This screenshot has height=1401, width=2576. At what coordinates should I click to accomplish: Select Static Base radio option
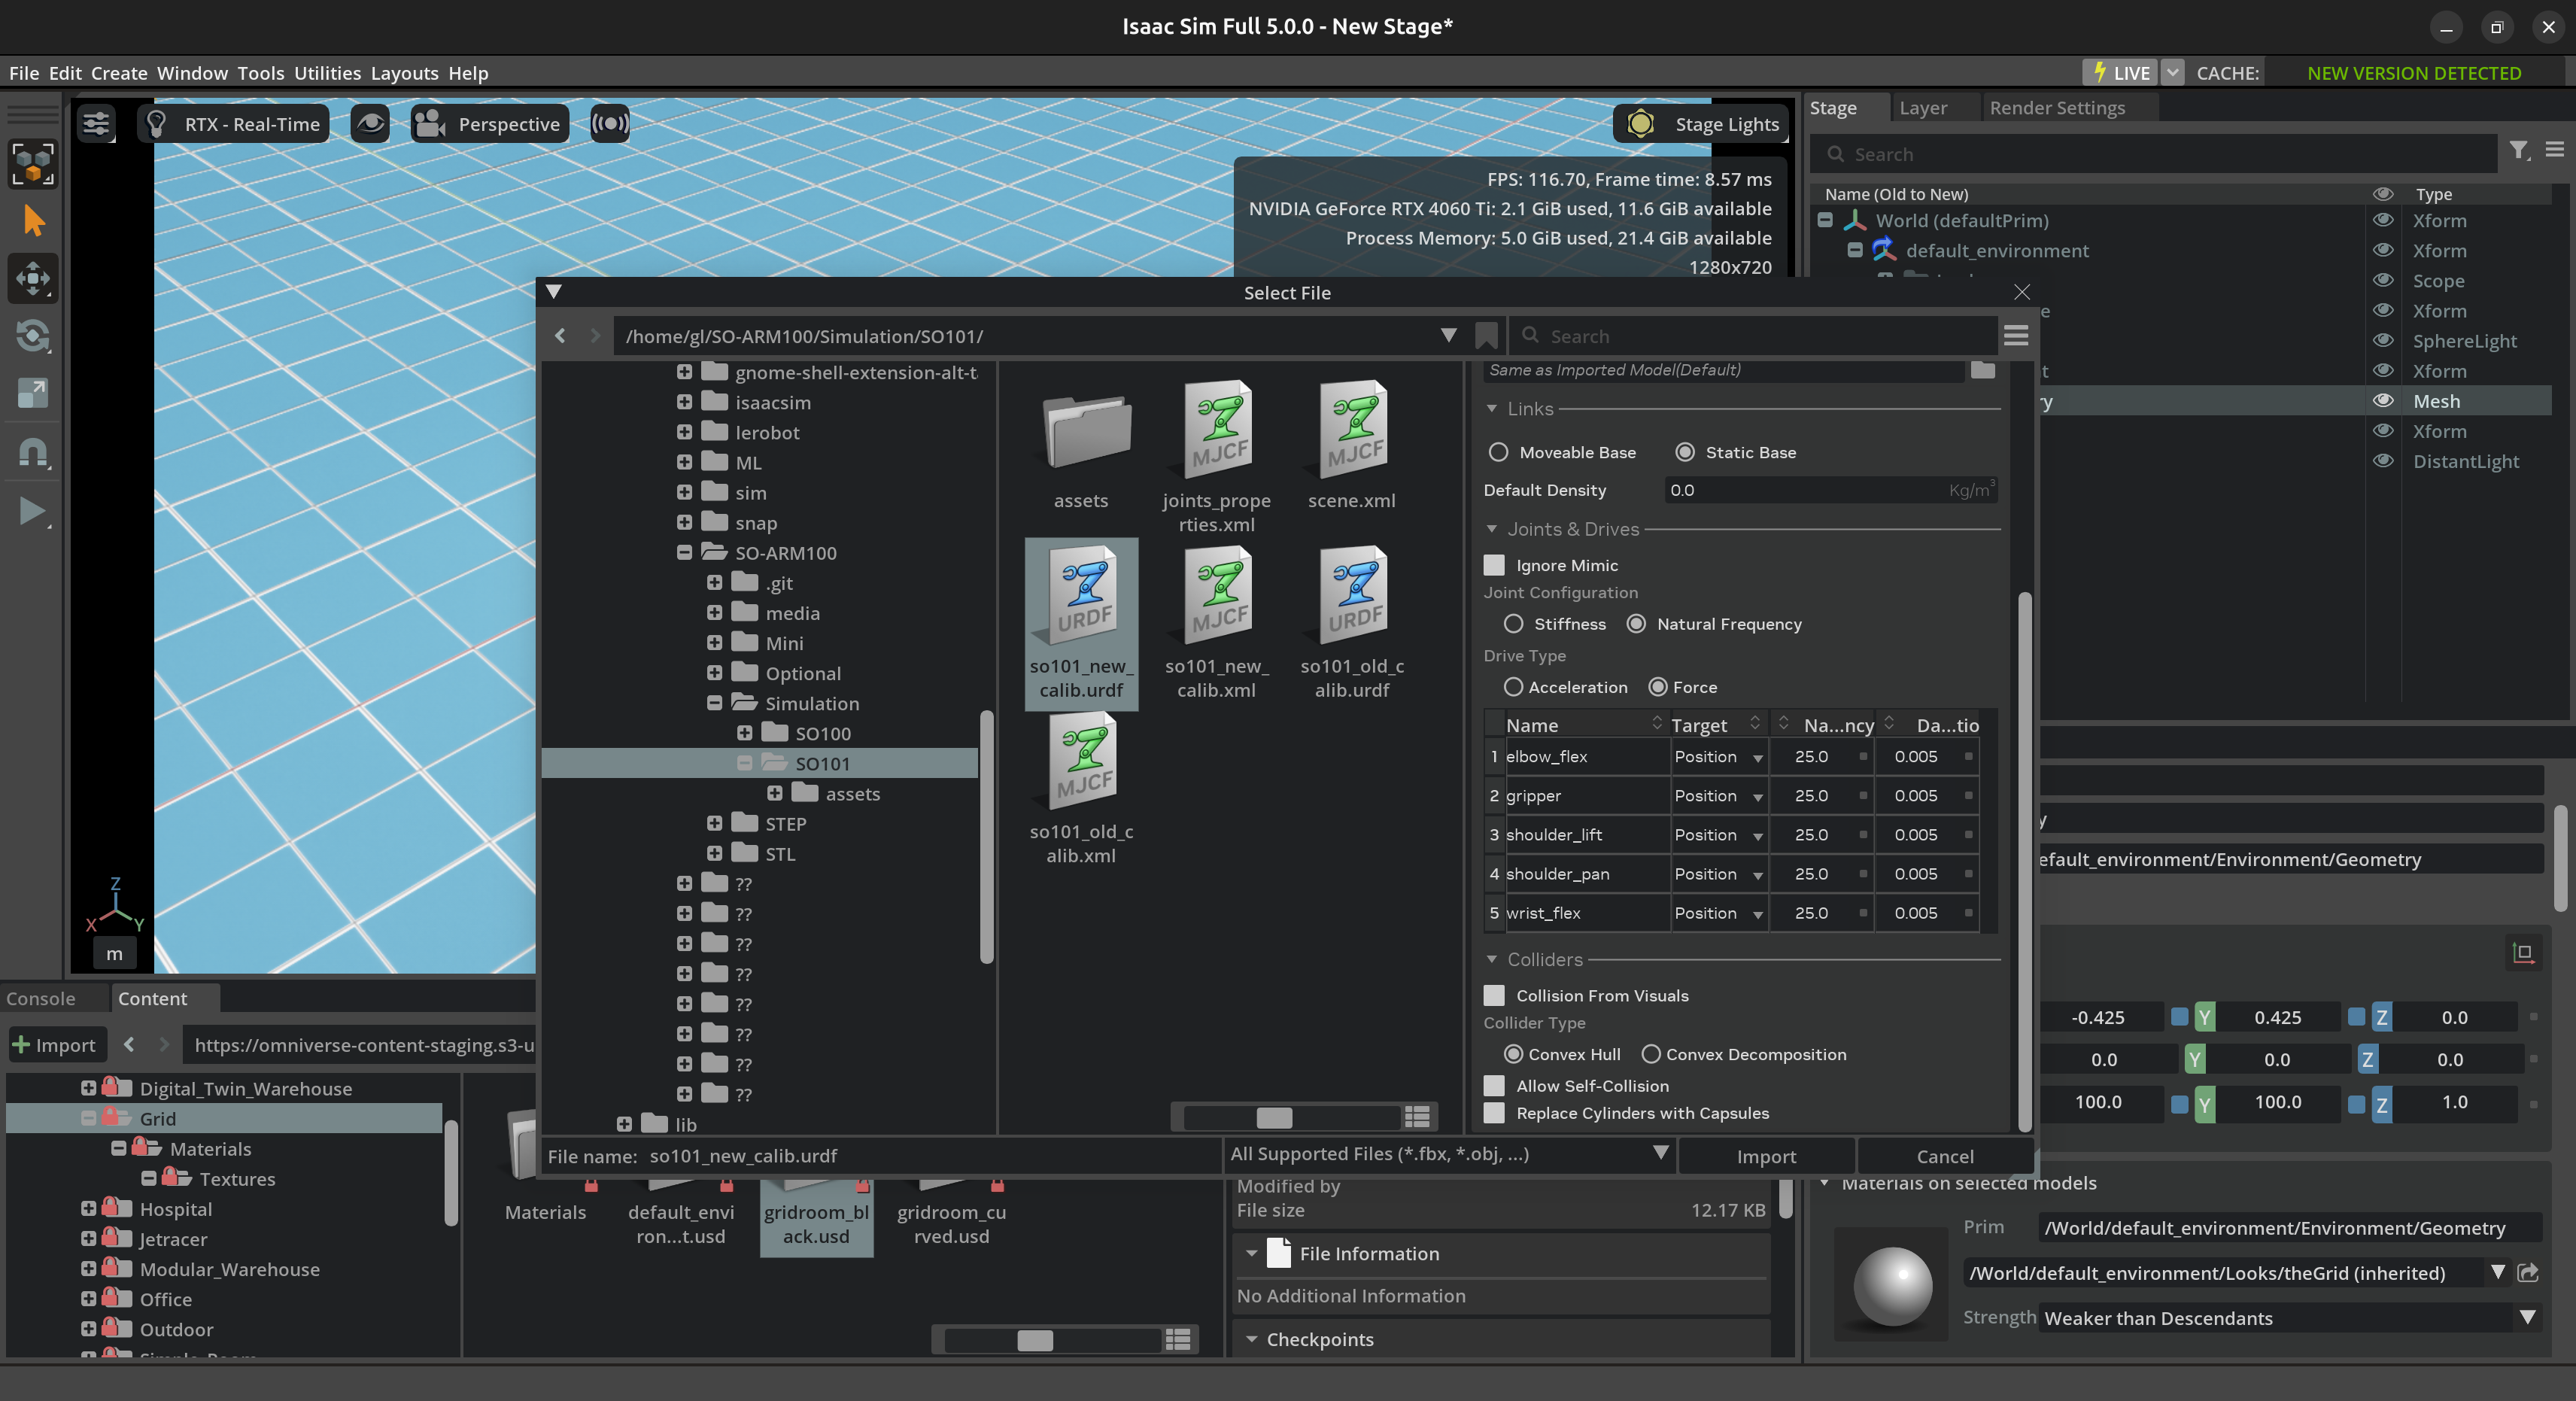[1685, 452]
